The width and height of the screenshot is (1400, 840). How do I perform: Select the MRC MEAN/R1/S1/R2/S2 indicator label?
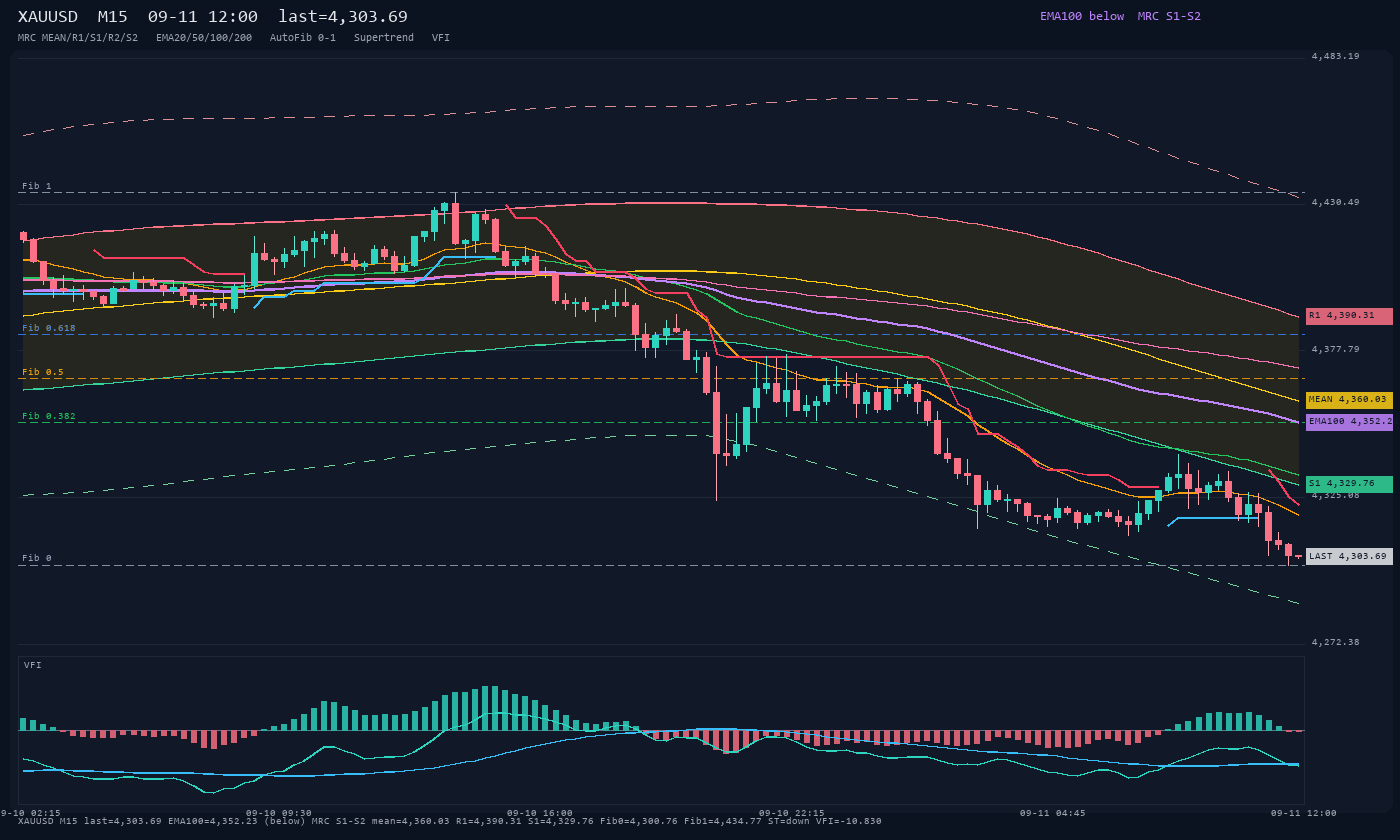pos(78,38)
